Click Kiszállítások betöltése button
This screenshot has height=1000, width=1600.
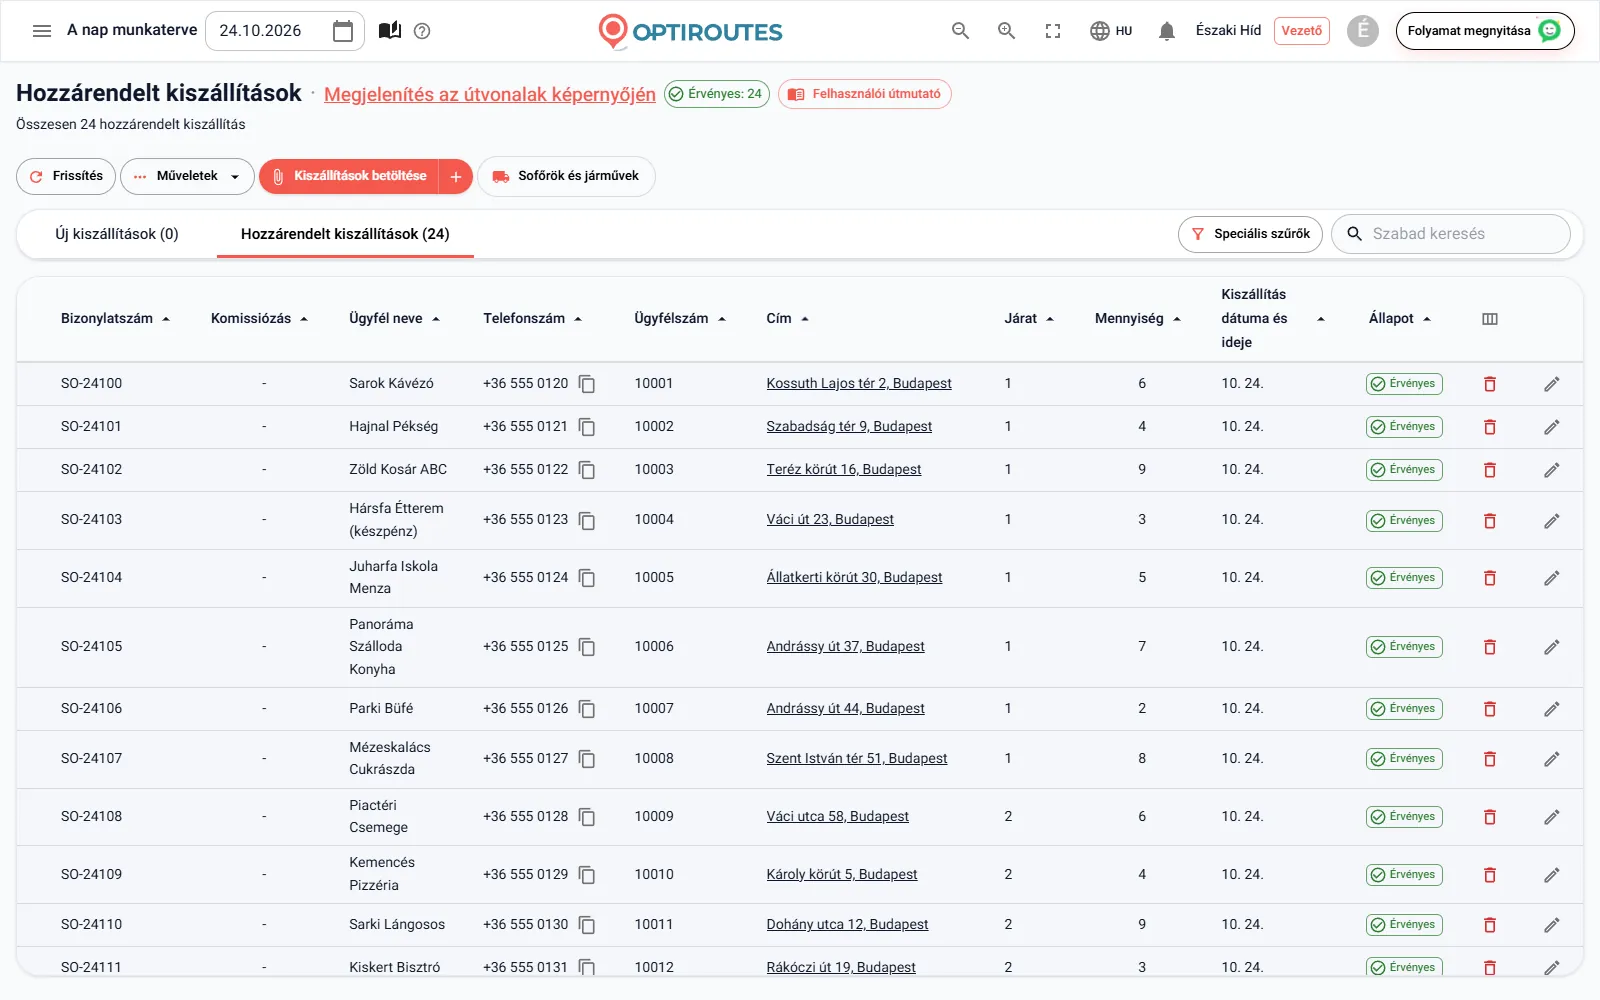point(349,176)
